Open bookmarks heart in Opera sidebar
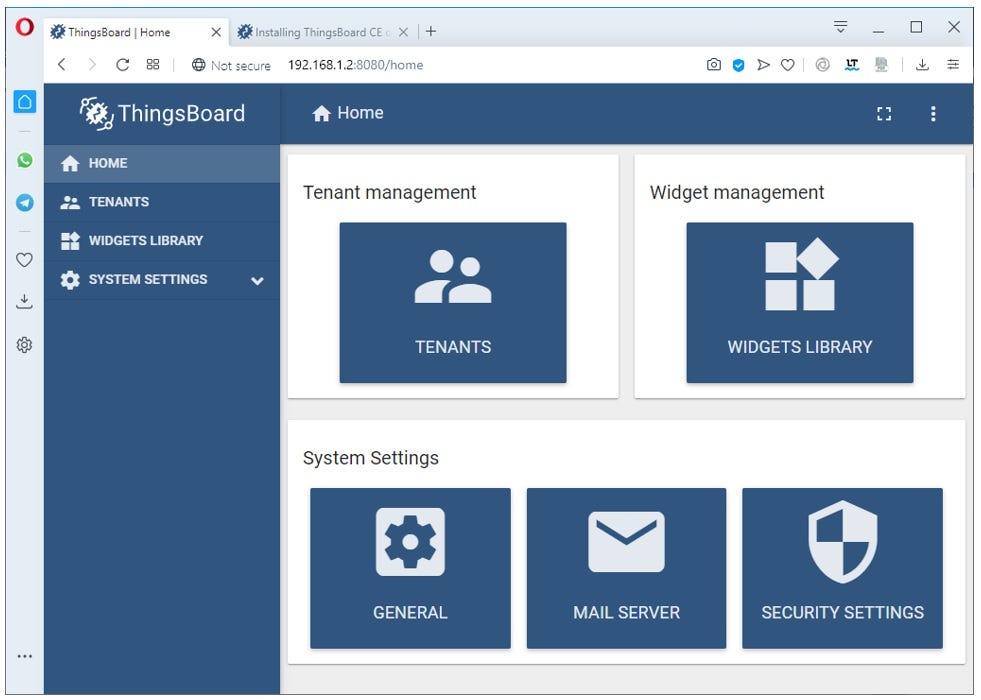This screenshot has width=981, height=700. [24, 260]
